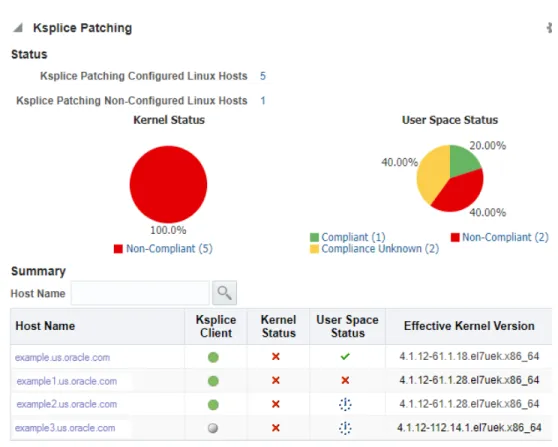Image resolution: width=558 pixels, height=447 pixels.
Task: Click red X kernel status for example2.us.oracle.com
Action: pyautogui.click(x=275, y=404)
